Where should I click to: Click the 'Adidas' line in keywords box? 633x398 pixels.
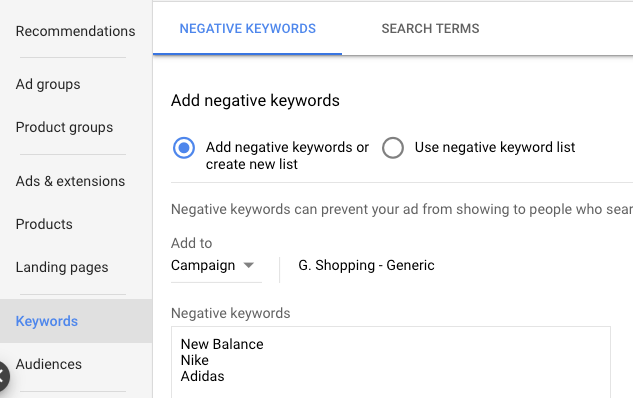(202, 376)
